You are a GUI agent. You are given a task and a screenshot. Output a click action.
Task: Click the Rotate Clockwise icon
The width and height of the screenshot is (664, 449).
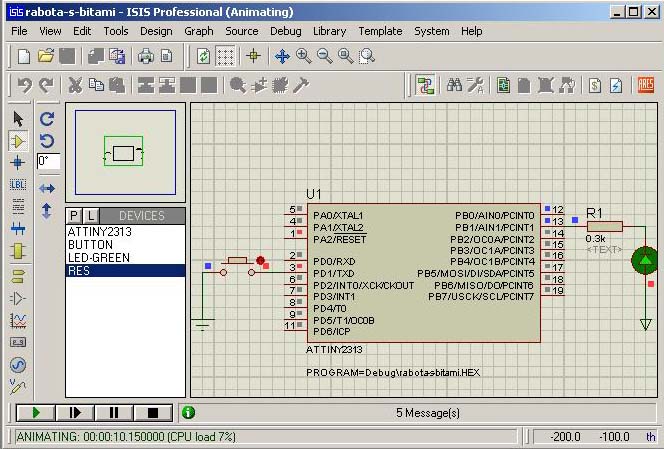47,119
